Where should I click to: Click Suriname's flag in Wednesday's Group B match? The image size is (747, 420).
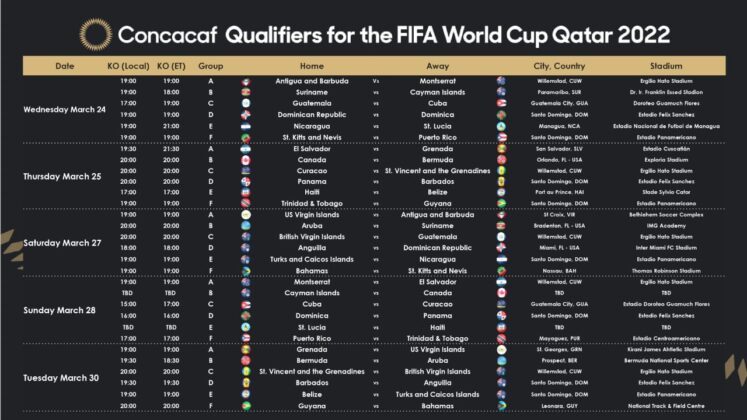[246, 90]
